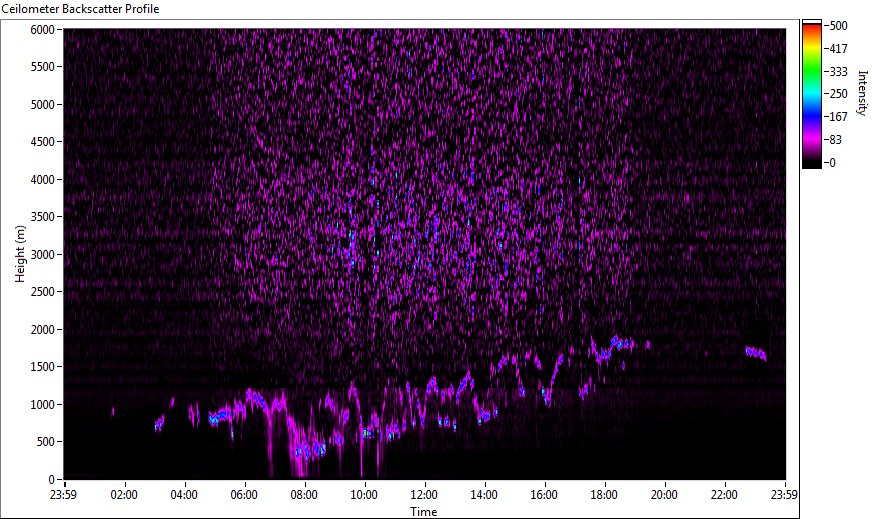Click the Height (m) axis label

point(20,254)
